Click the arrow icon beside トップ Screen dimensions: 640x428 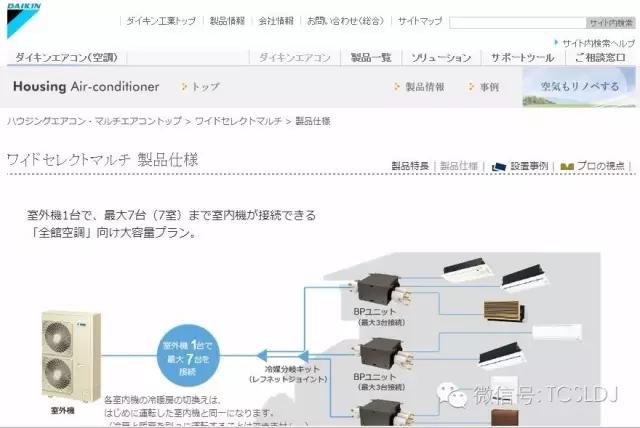(184, 86)
